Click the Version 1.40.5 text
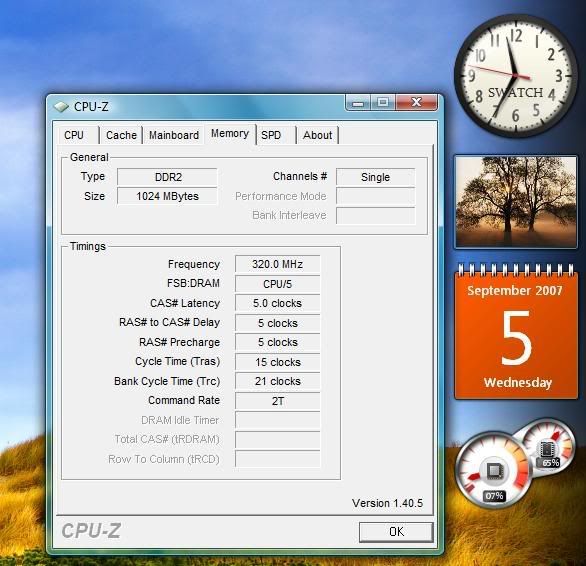This screenshot has width=586, height=566. [387, 503]
